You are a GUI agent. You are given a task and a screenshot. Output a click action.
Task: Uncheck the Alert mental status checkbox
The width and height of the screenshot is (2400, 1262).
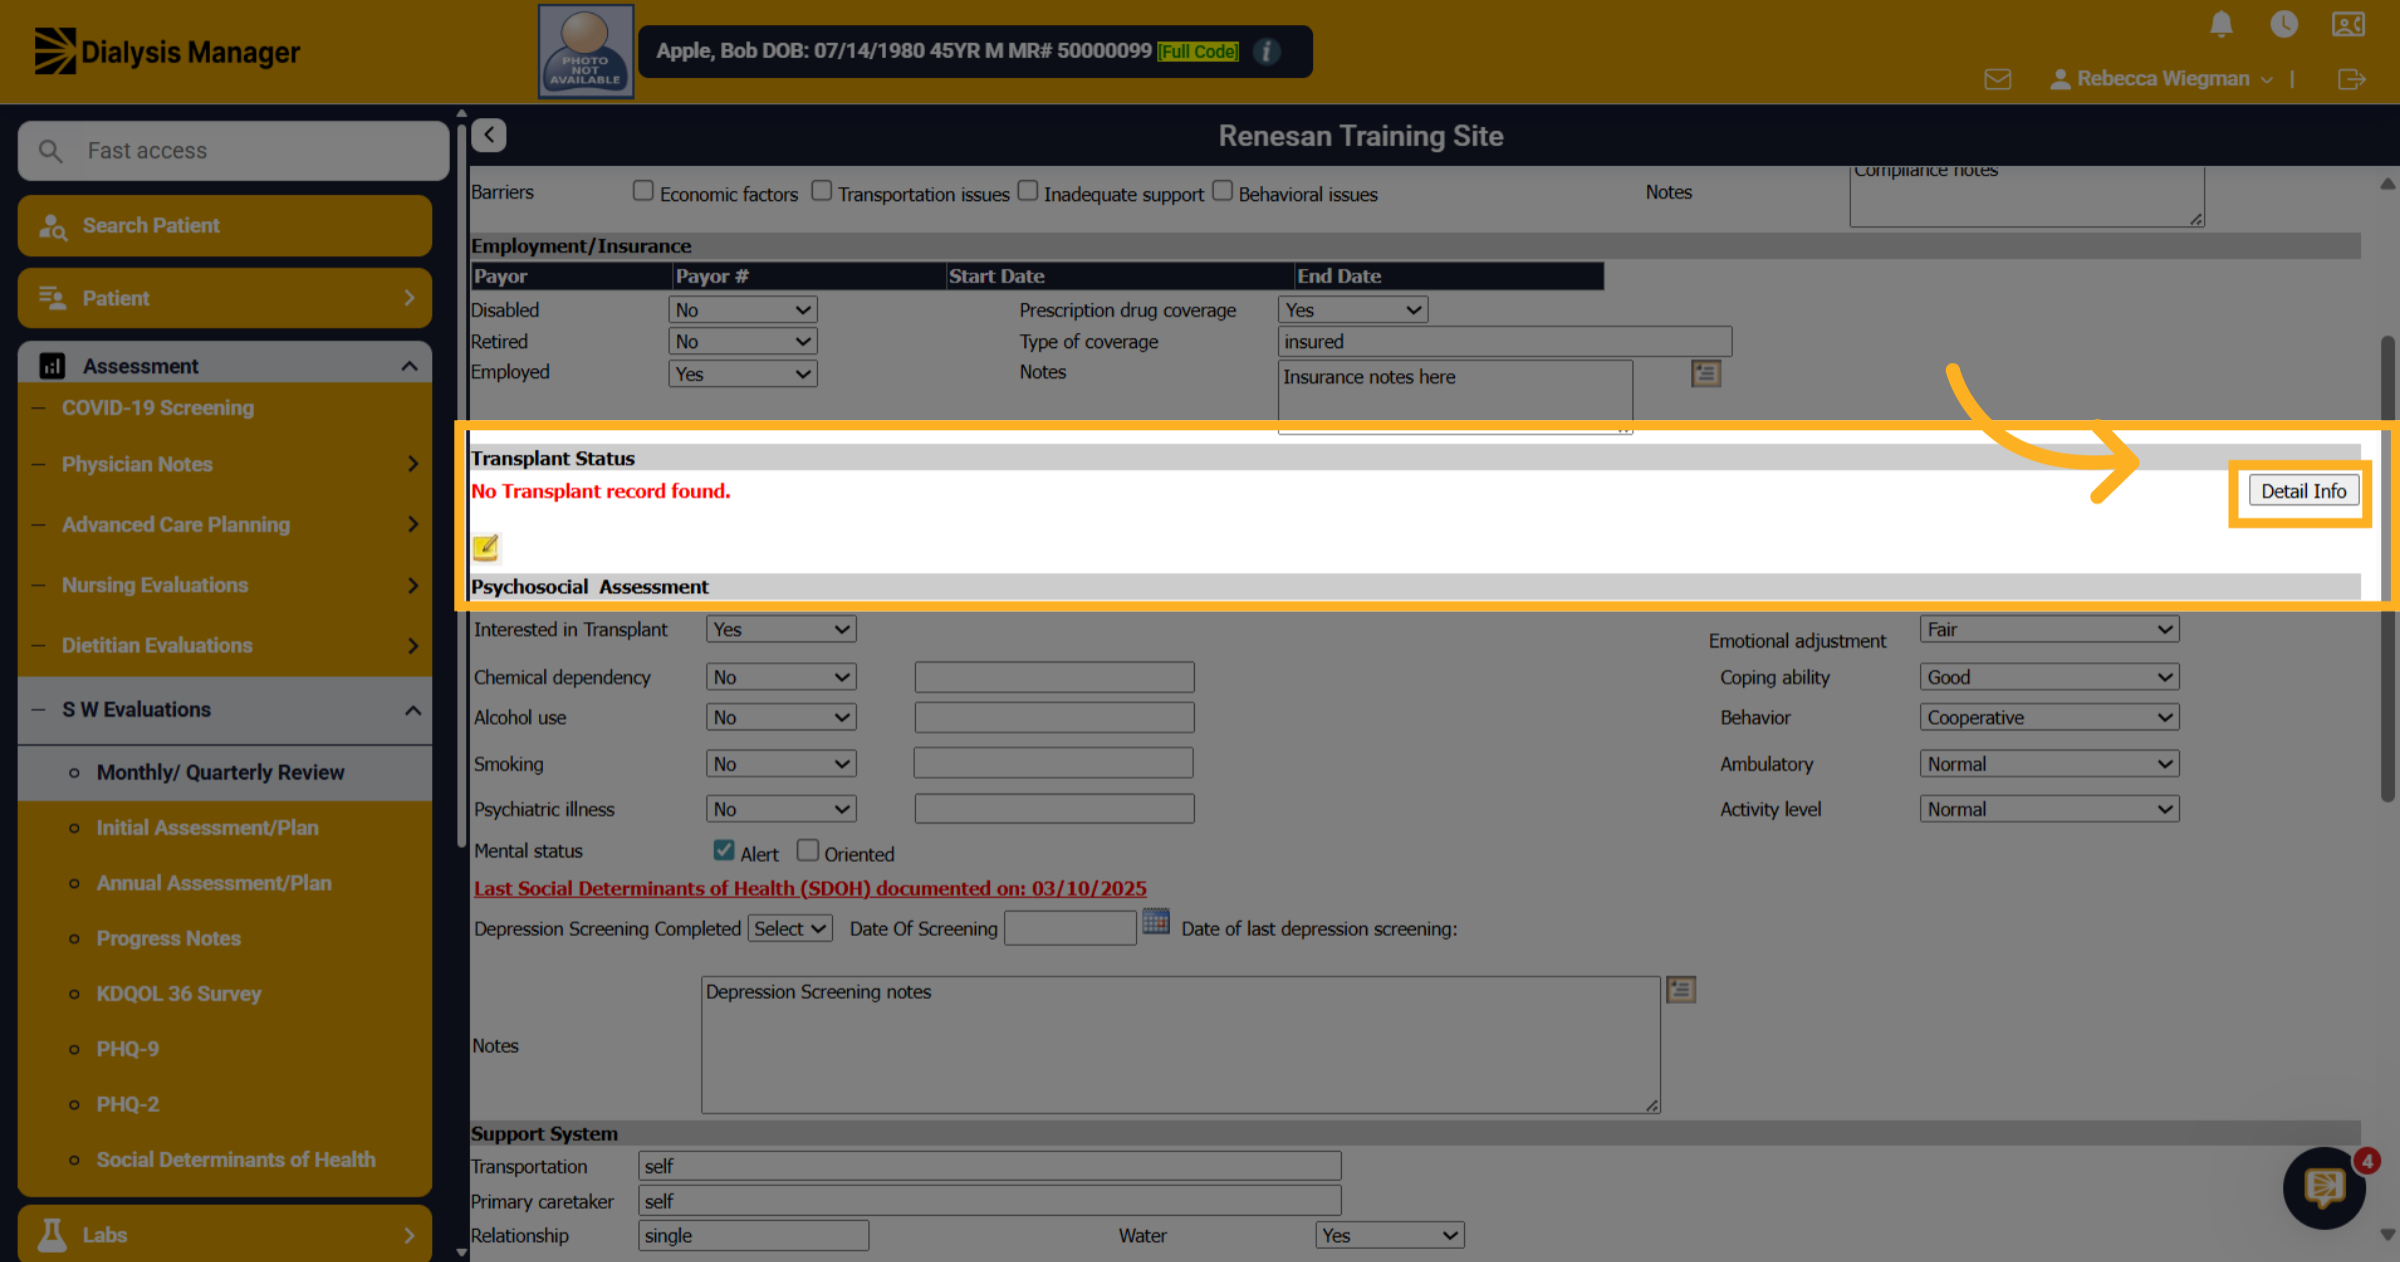coord(724,850)
